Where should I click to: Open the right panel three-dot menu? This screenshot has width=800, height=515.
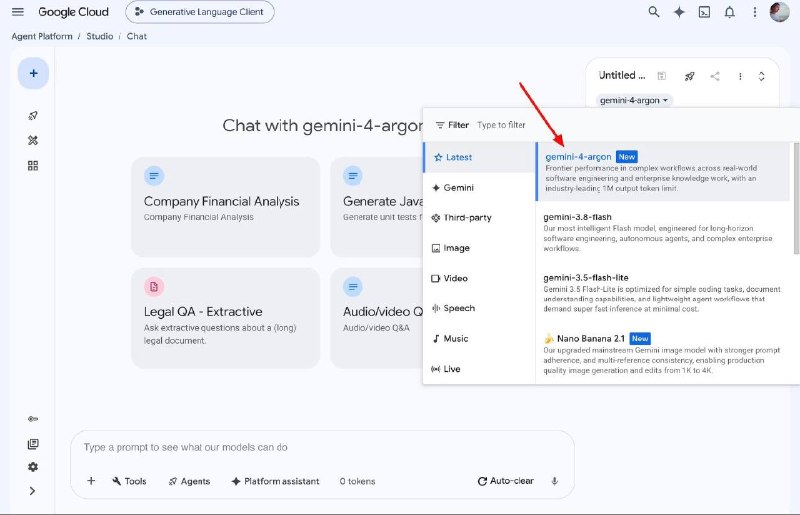(x=740, y=76)
